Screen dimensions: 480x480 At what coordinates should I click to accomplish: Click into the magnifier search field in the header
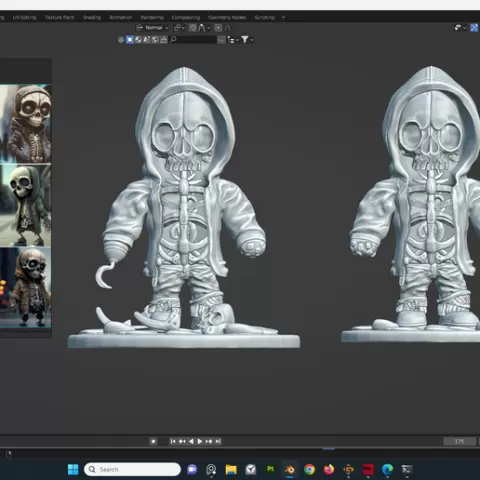[193, 40]
